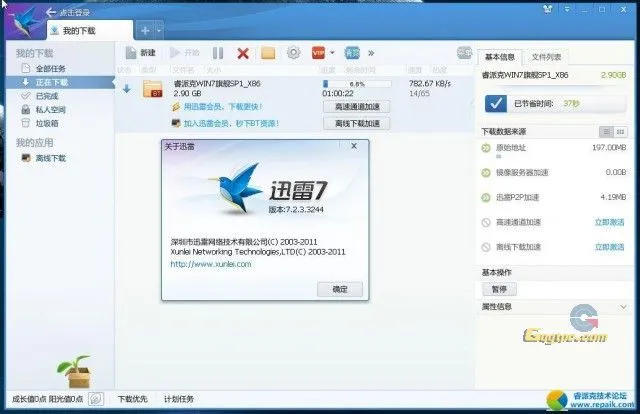Click the link 加入迅雷会员，秒下BT资源！
The image size is (640, 414).
[x=231, y=123]
